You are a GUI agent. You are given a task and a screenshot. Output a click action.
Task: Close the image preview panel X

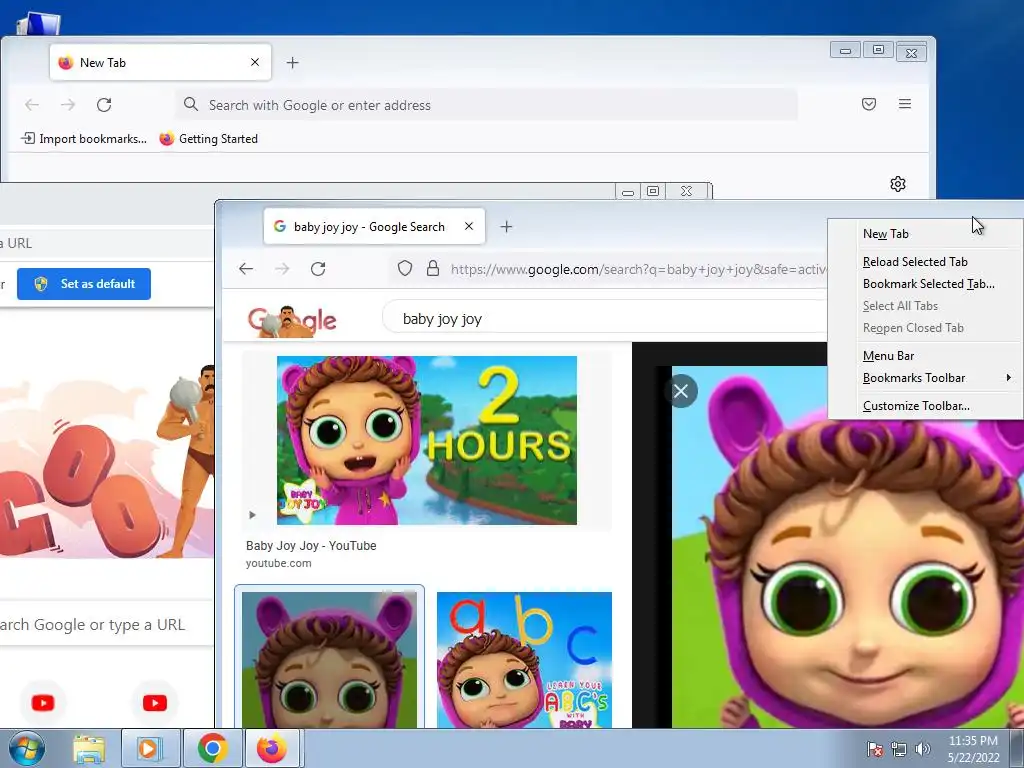tap(681, 391)
